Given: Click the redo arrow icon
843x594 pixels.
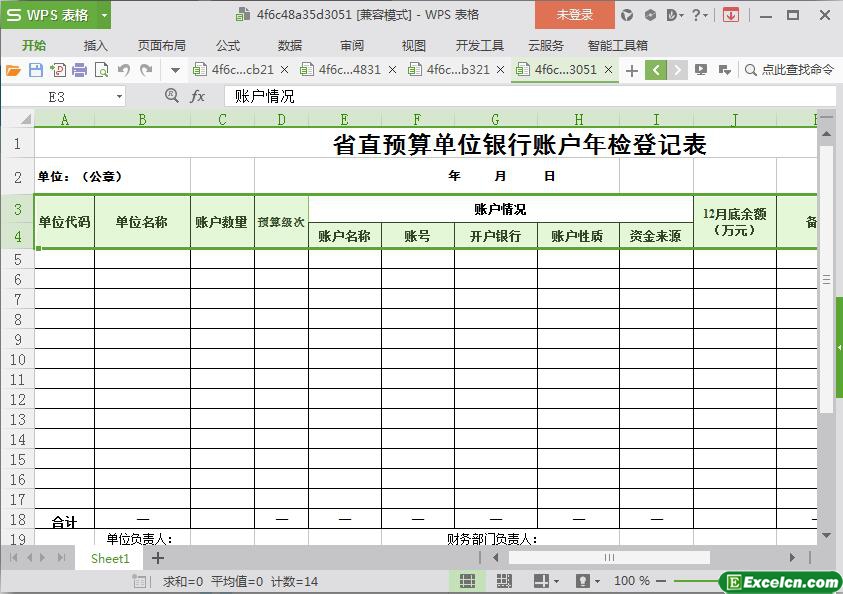Looking at the screenshot, I should 146,70.
